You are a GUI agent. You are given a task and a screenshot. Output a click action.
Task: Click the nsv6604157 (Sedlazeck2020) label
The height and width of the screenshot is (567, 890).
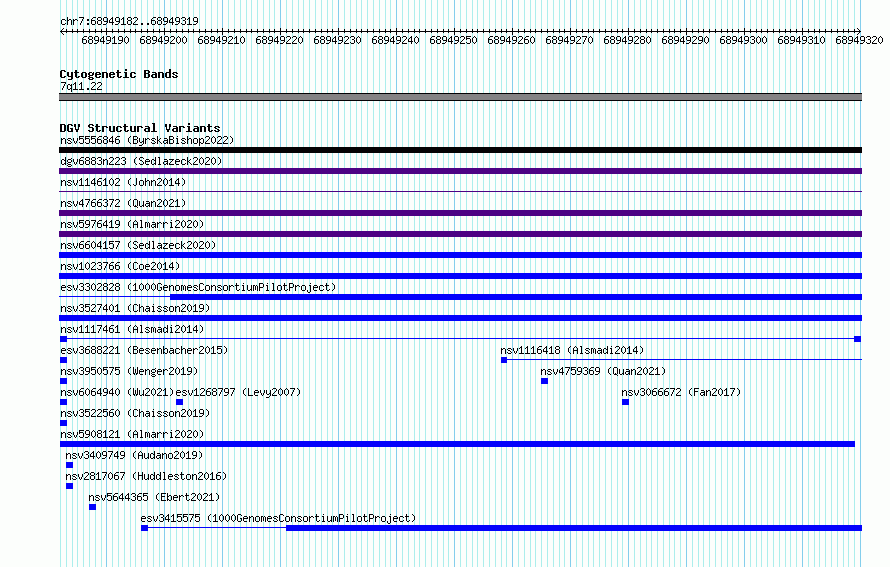point(138,245)
